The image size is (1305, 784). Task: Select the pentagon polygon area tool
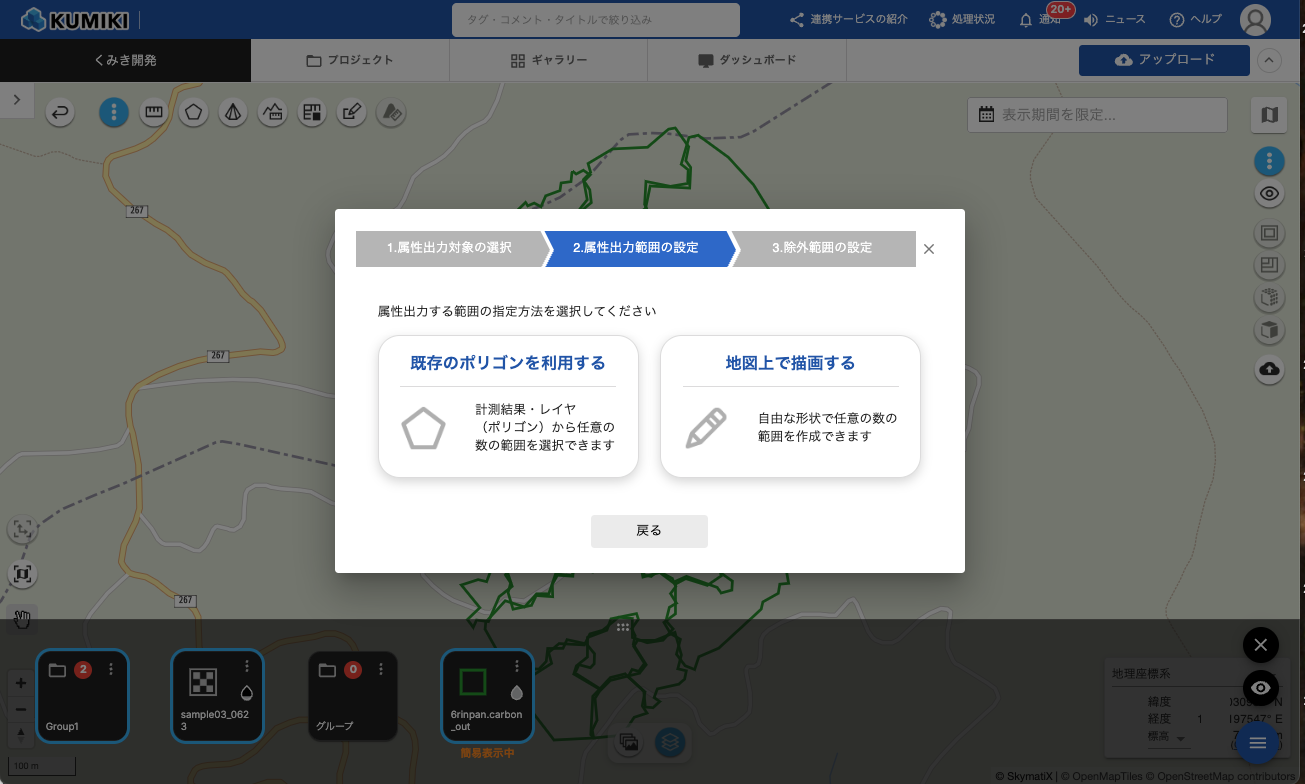click(x=193, y=113)
